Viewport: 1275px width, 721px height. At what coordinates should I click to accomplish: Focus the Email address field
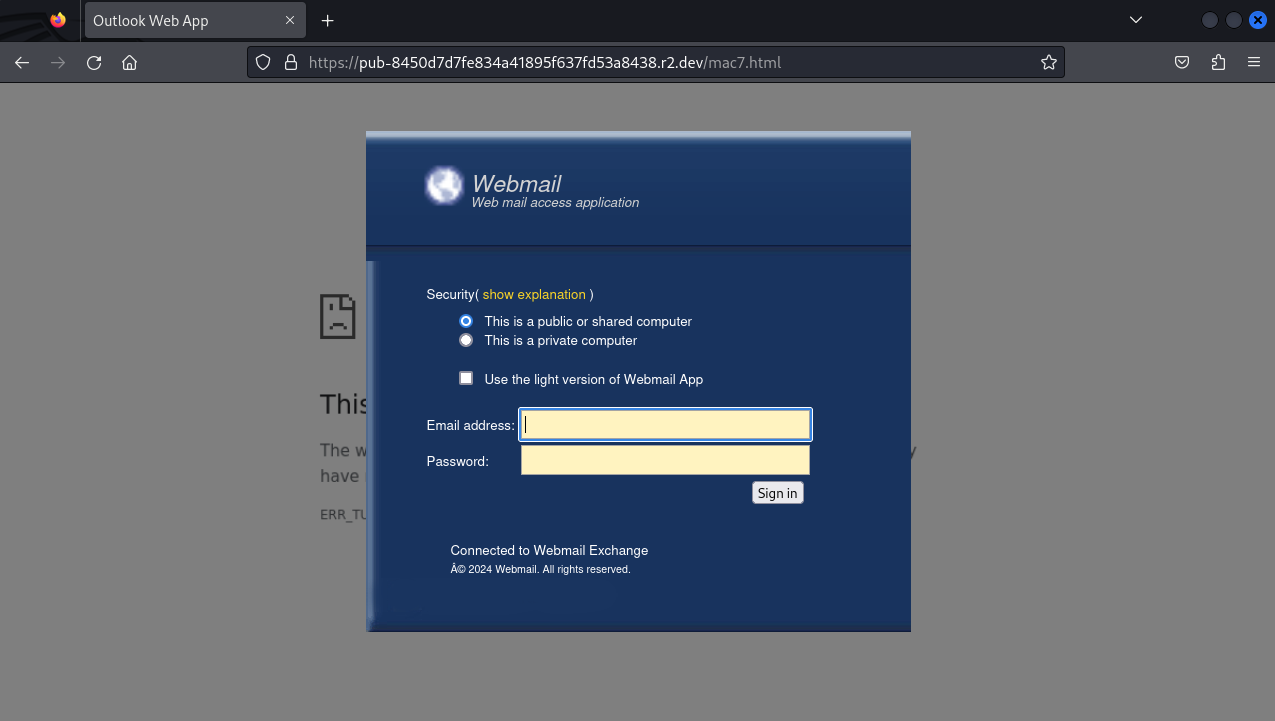(665, 425)
